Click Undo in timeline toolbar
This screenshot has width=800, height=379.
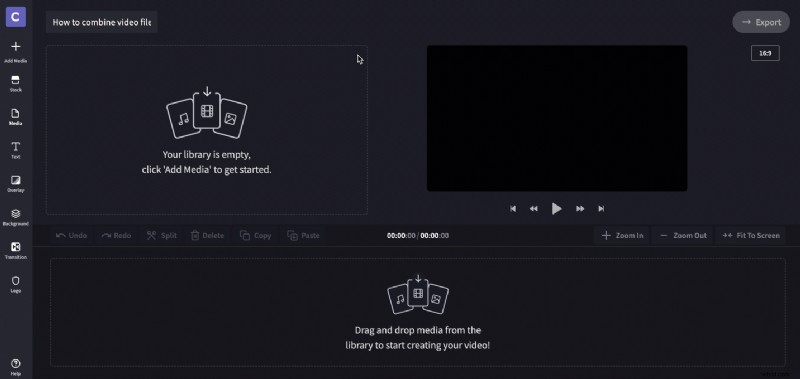coord(71,235)
